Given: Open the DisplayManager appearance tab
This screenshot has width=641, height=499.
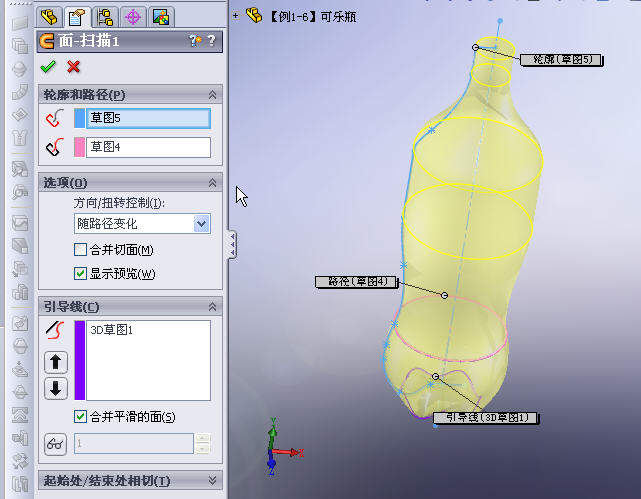Looking at the screenshot, I should (161, 17).
